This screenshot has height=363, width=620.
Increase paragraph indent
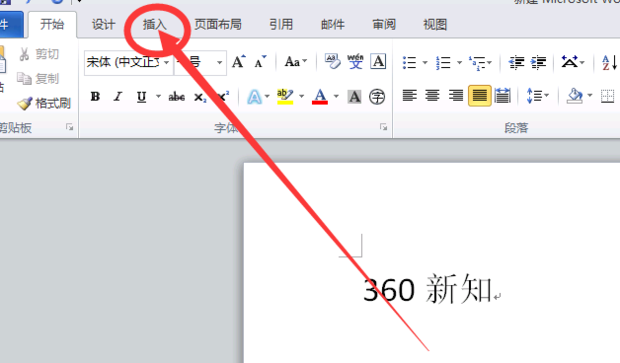[x=538, y=62]
